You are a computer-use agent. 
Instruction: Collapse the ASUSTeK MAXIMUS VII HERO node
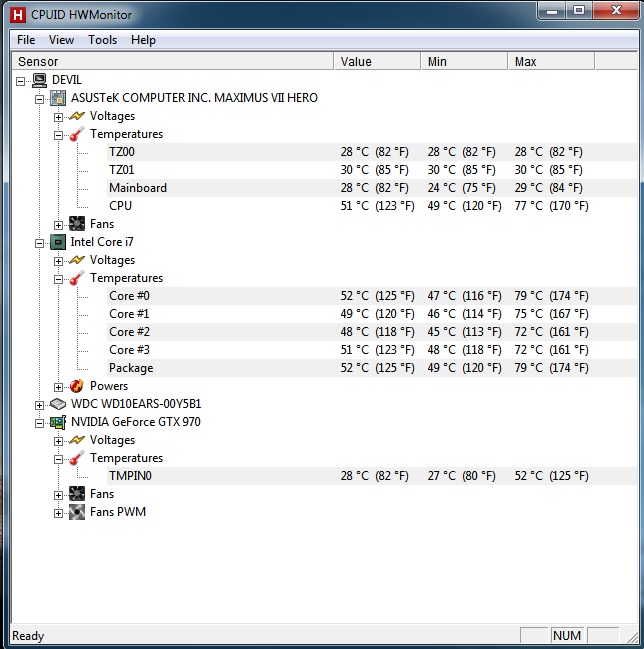point(39,99)
